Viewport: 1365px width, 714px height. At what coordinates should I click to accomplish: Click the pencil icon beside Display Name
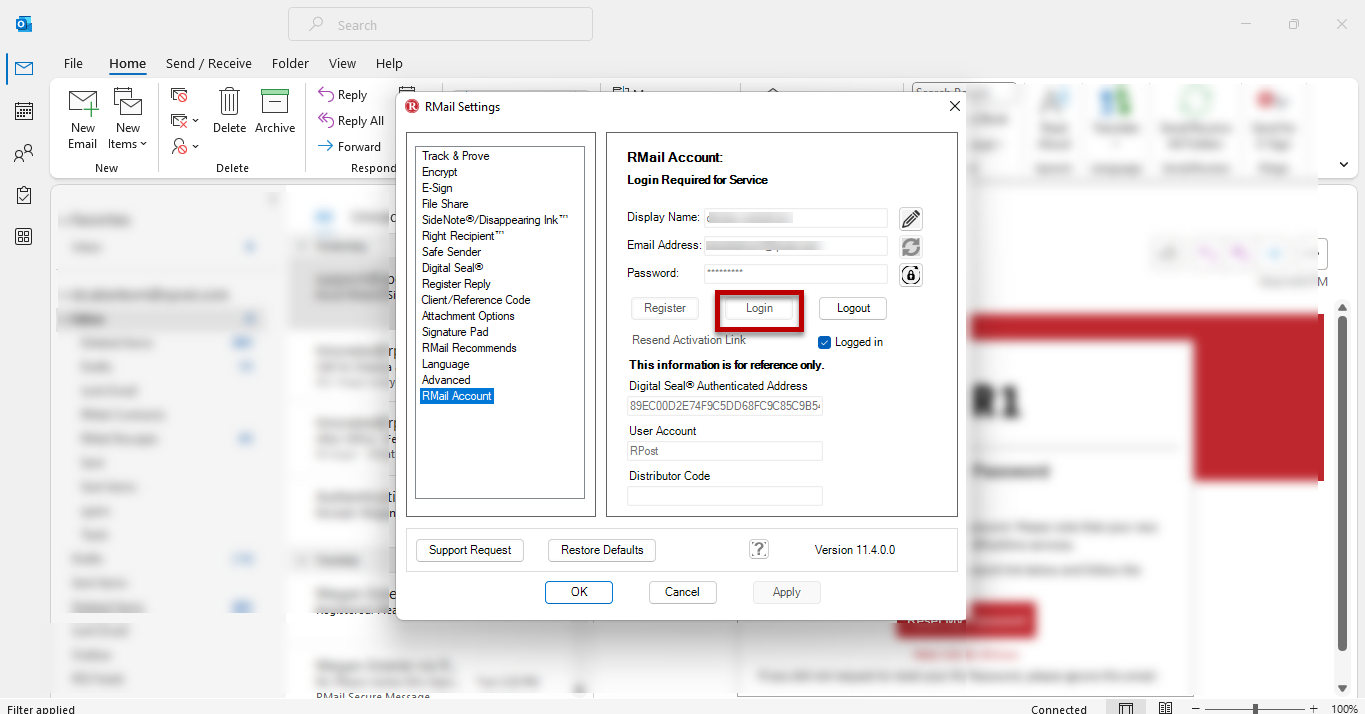click(910, 219)
